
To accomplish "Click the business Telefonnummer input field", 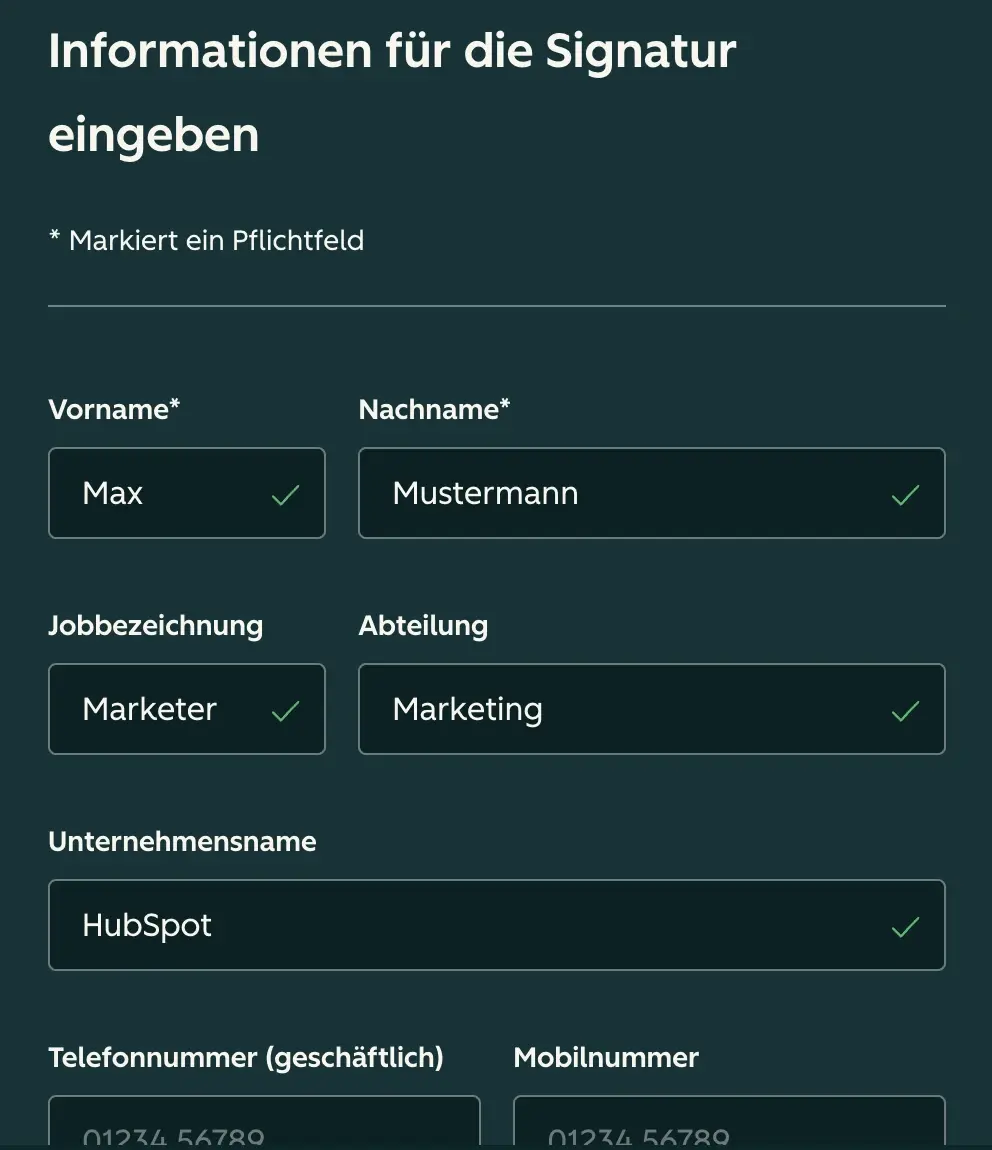I will pos(264,1125).
